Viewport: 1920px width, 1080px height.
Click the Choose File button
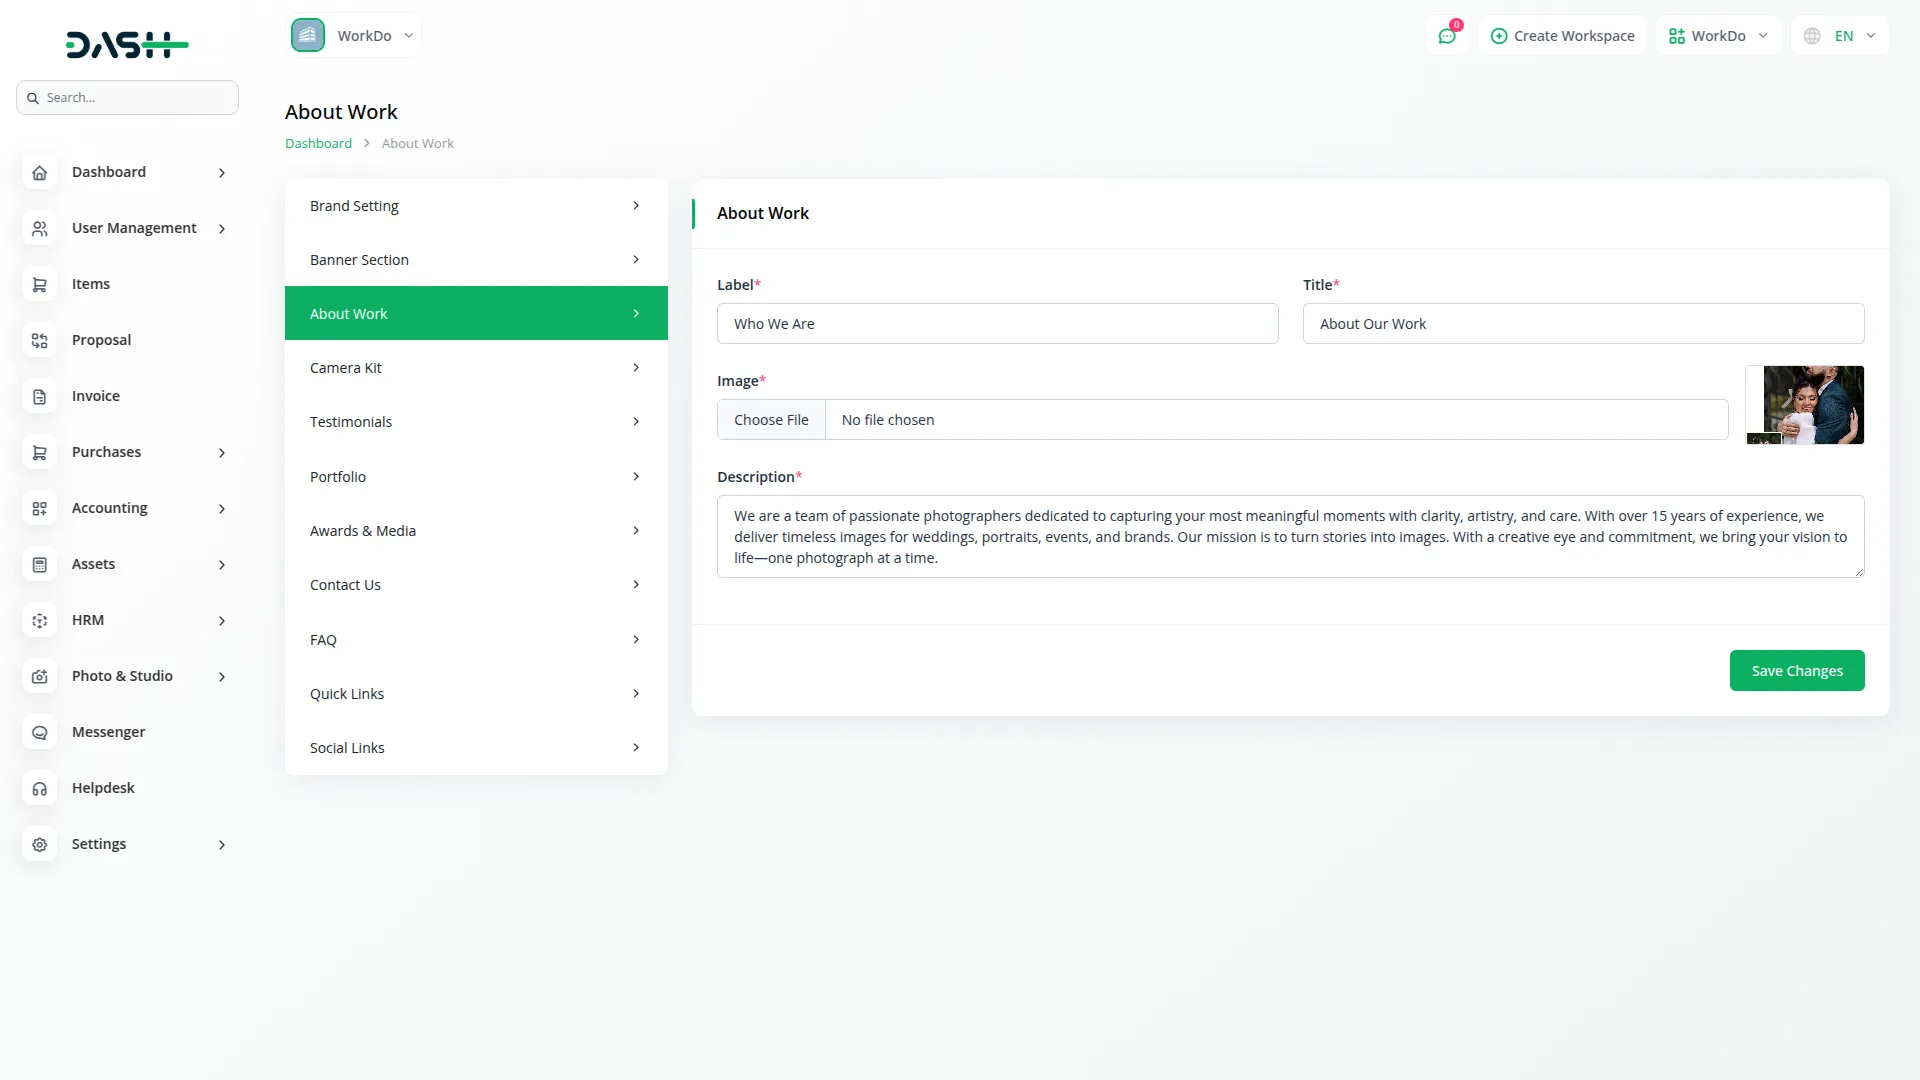click(771, 420)
